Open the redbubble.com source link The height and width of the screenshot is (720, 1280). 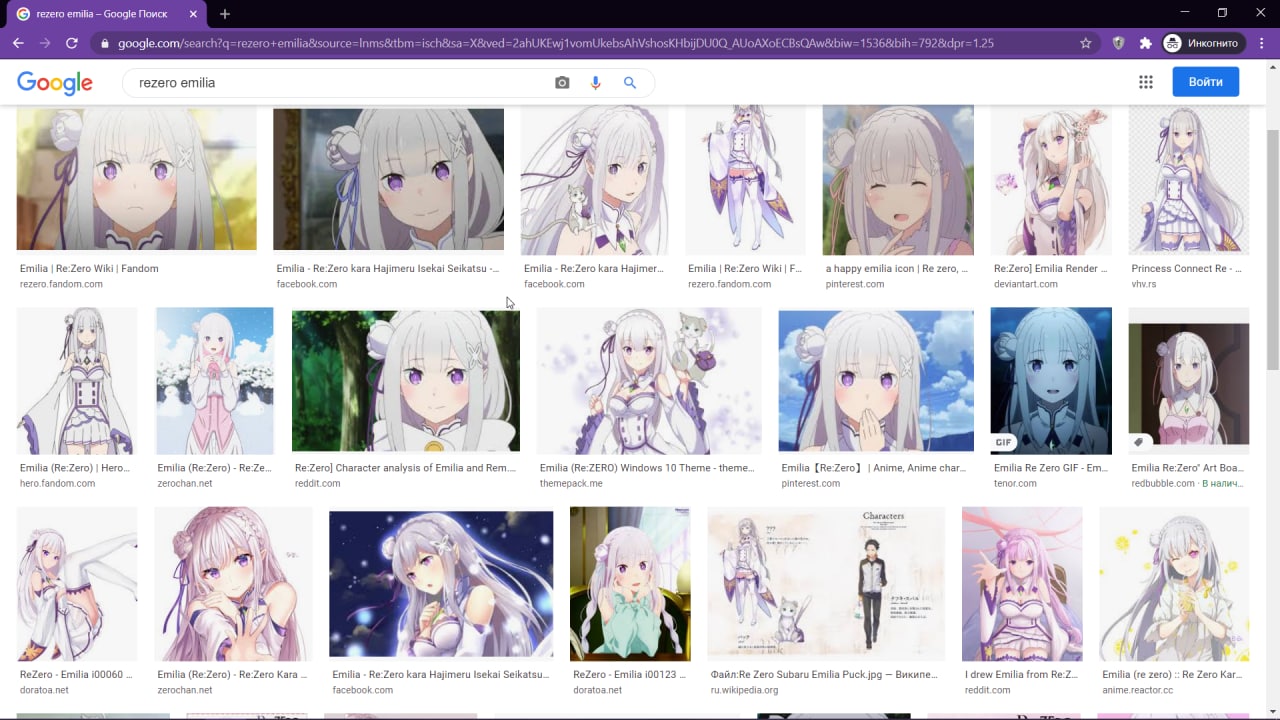click(x=1163, y=483)
